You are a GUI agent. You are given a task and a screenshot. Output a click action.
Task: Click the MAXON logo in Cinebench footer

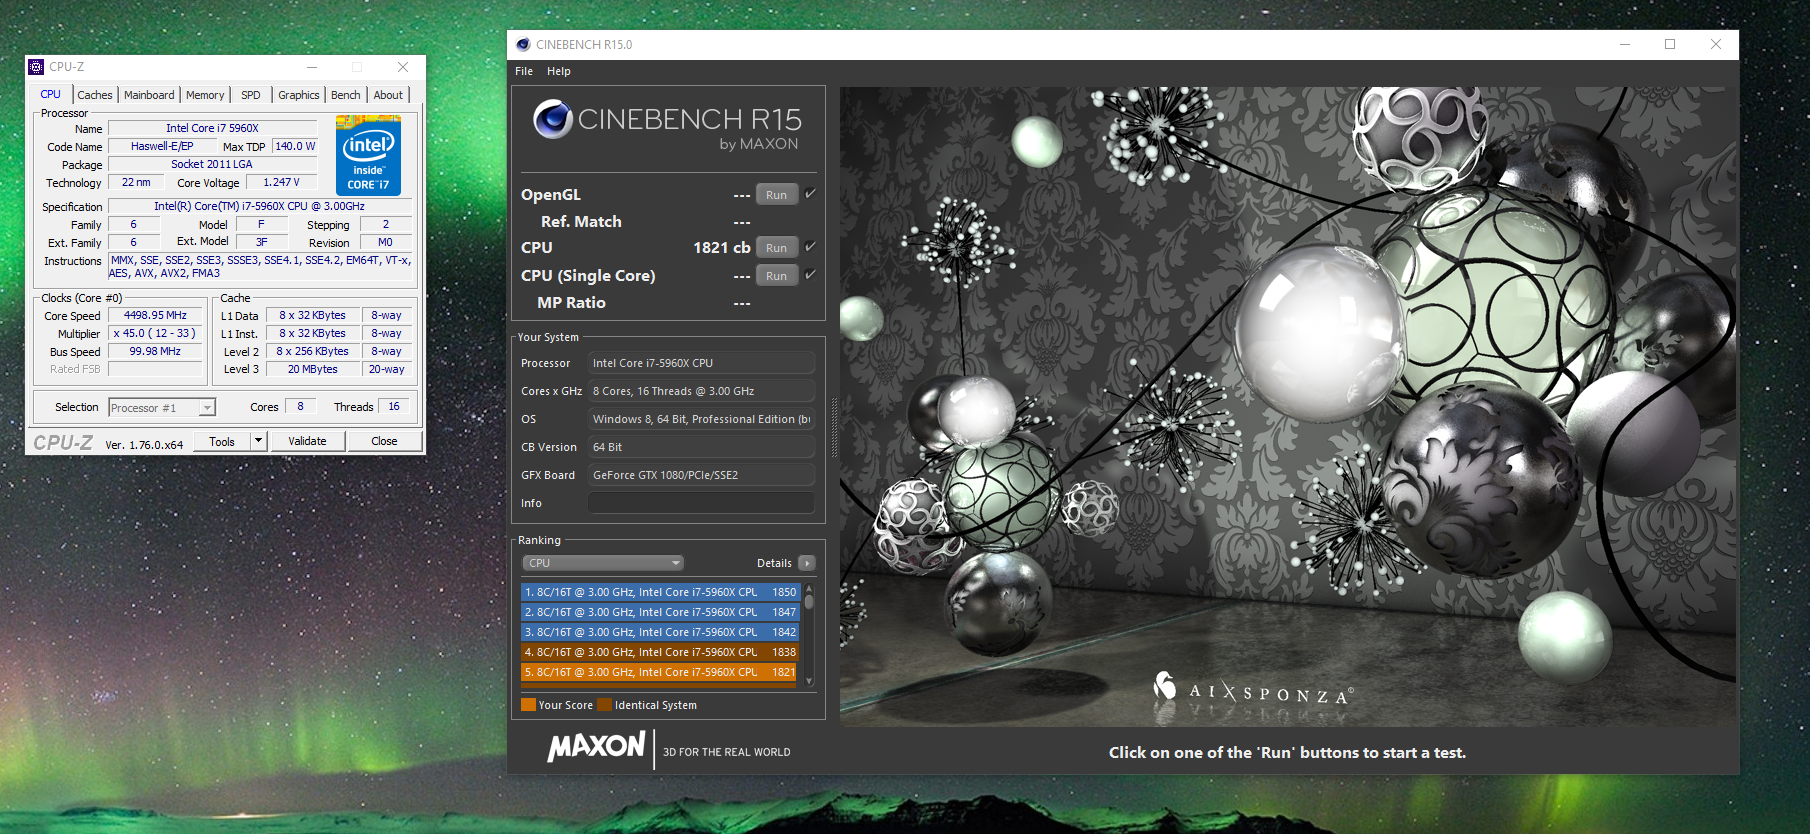click(x=597, y=747)
